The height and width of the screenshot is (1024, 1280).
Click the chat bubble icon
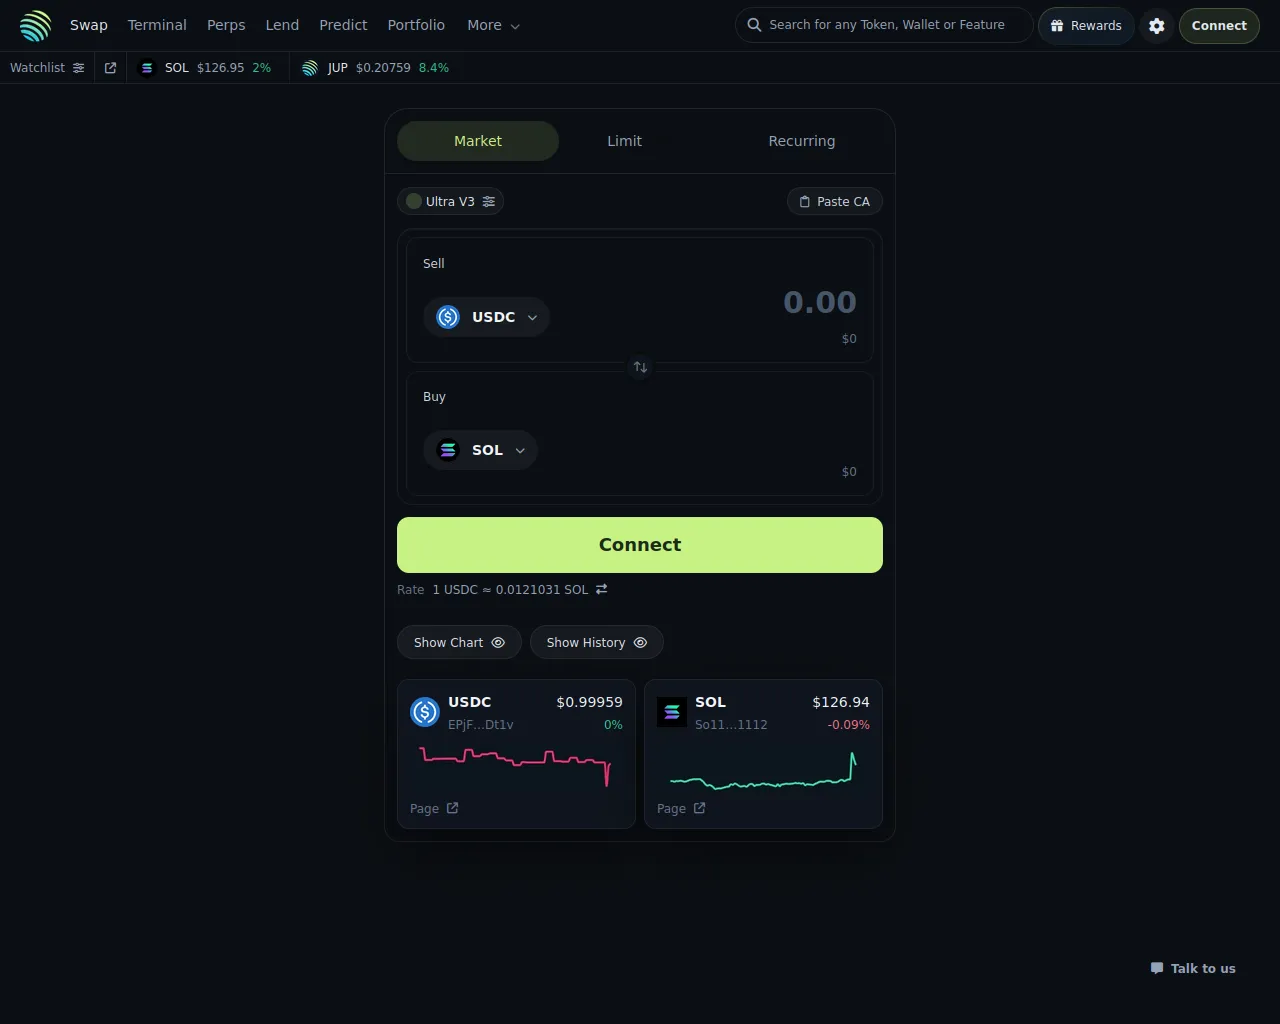1157,968
